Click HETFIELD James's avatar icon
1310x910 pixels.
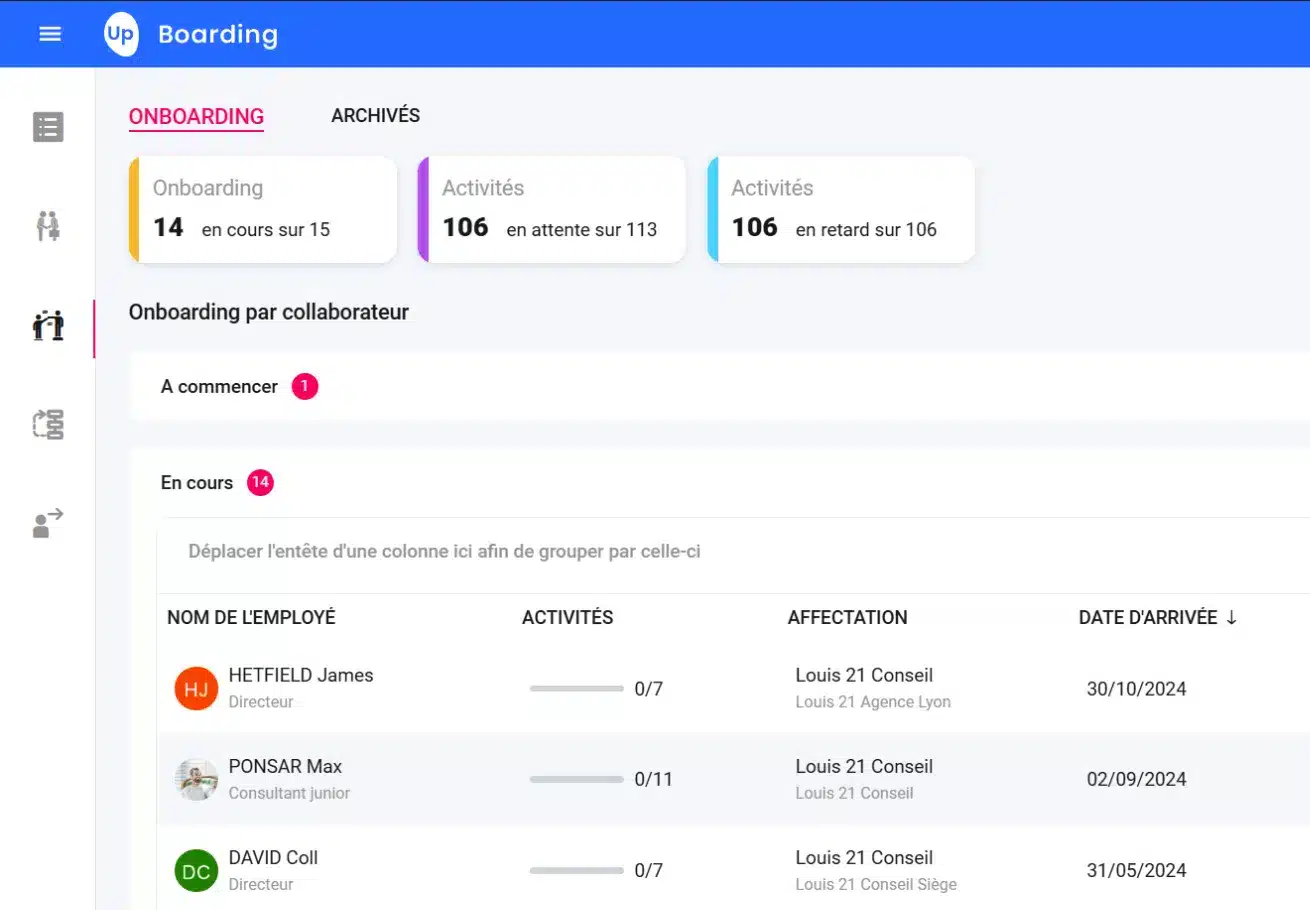pos(195,688)
